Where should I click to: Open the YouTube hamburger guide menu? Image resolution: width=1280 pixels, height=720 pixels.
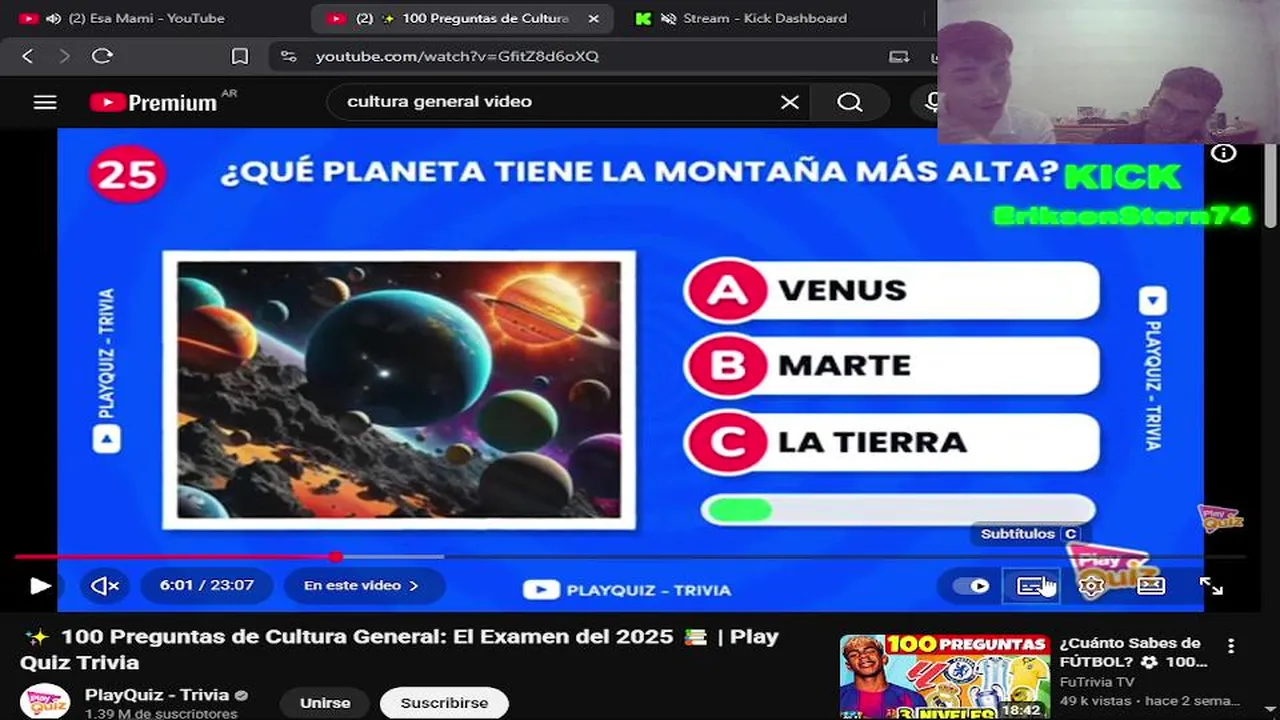tap(45, 102)
